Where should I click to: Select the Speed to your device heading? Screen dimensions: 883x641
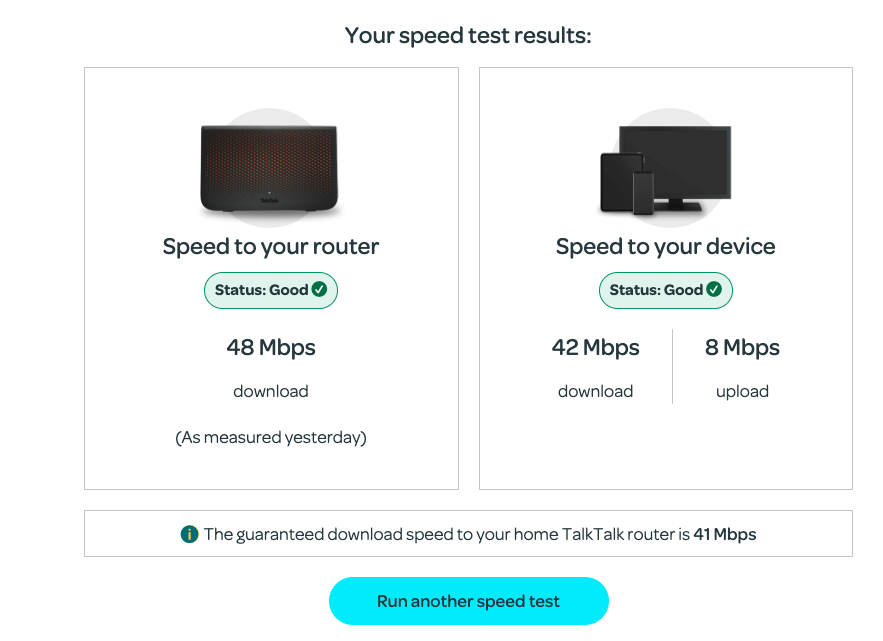[665, 246]
